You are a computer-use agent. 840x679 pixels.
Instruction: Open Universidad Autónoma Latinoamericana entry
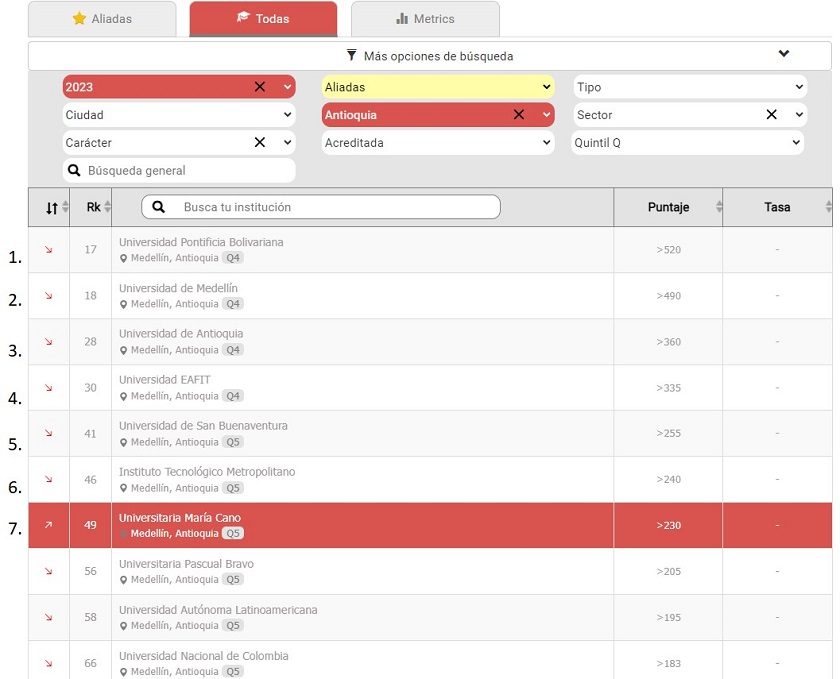tap(218, 610)
